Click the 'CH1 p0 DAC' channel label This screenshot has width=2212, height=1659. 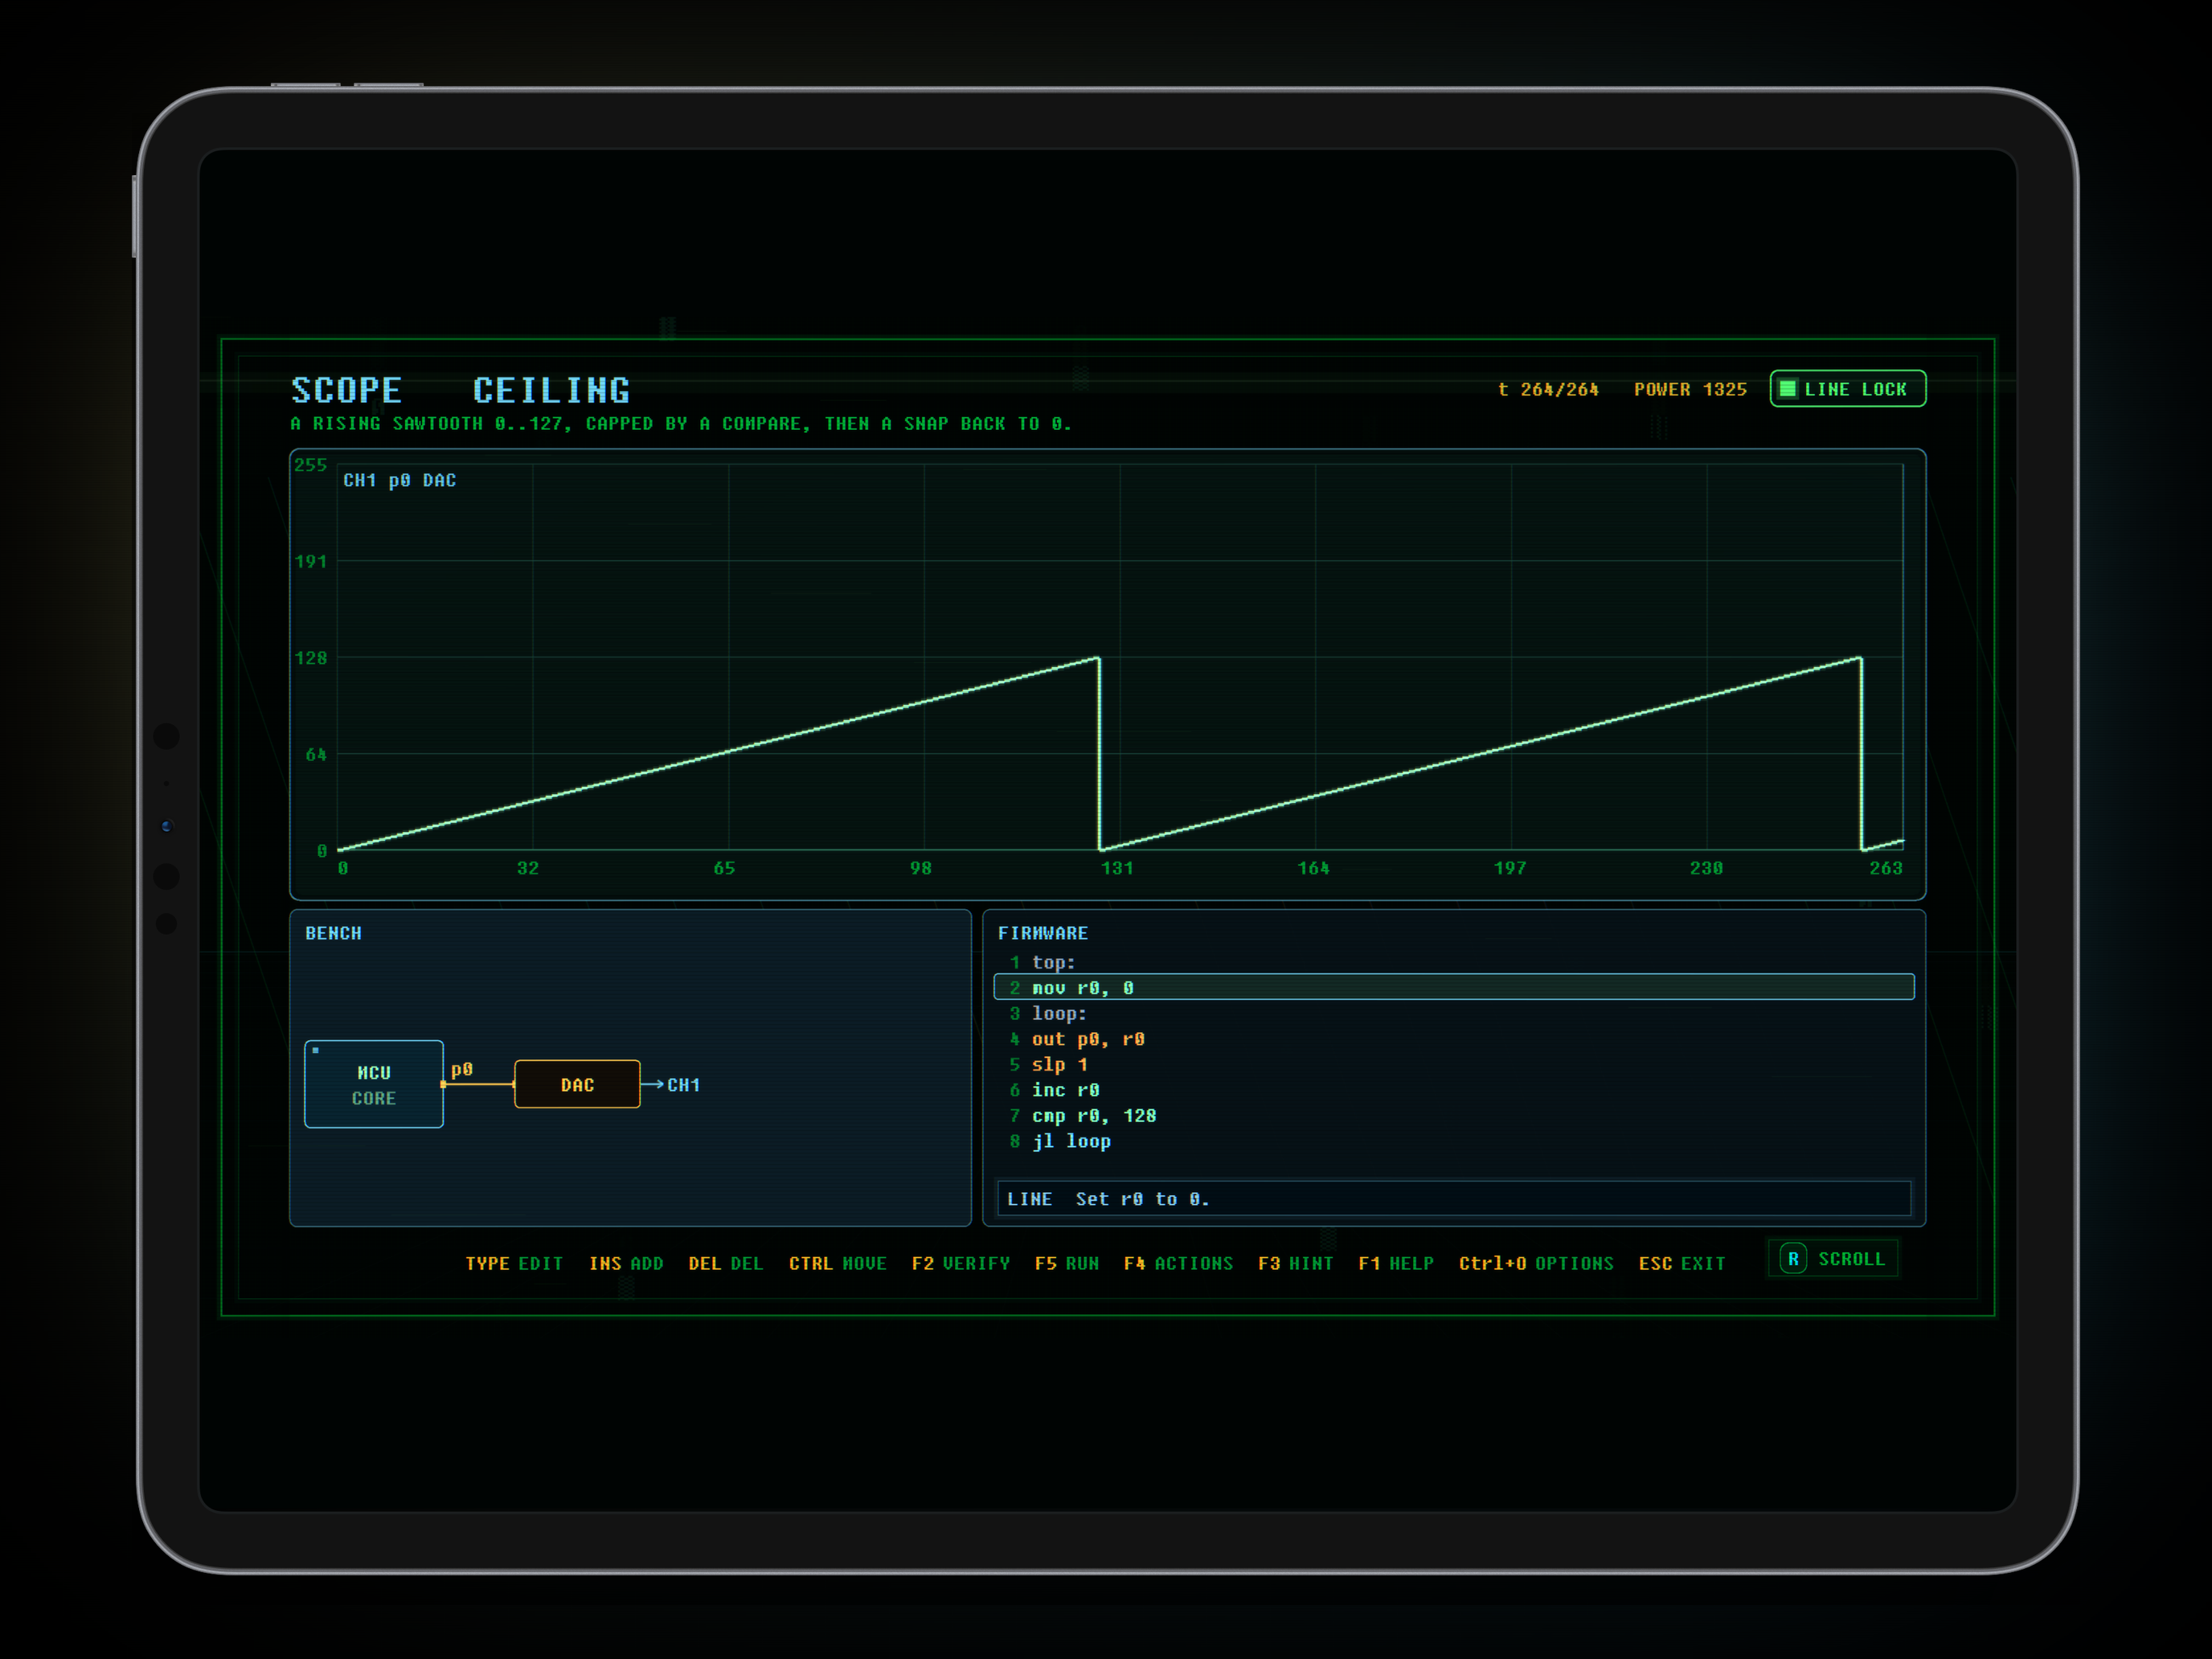400,480
